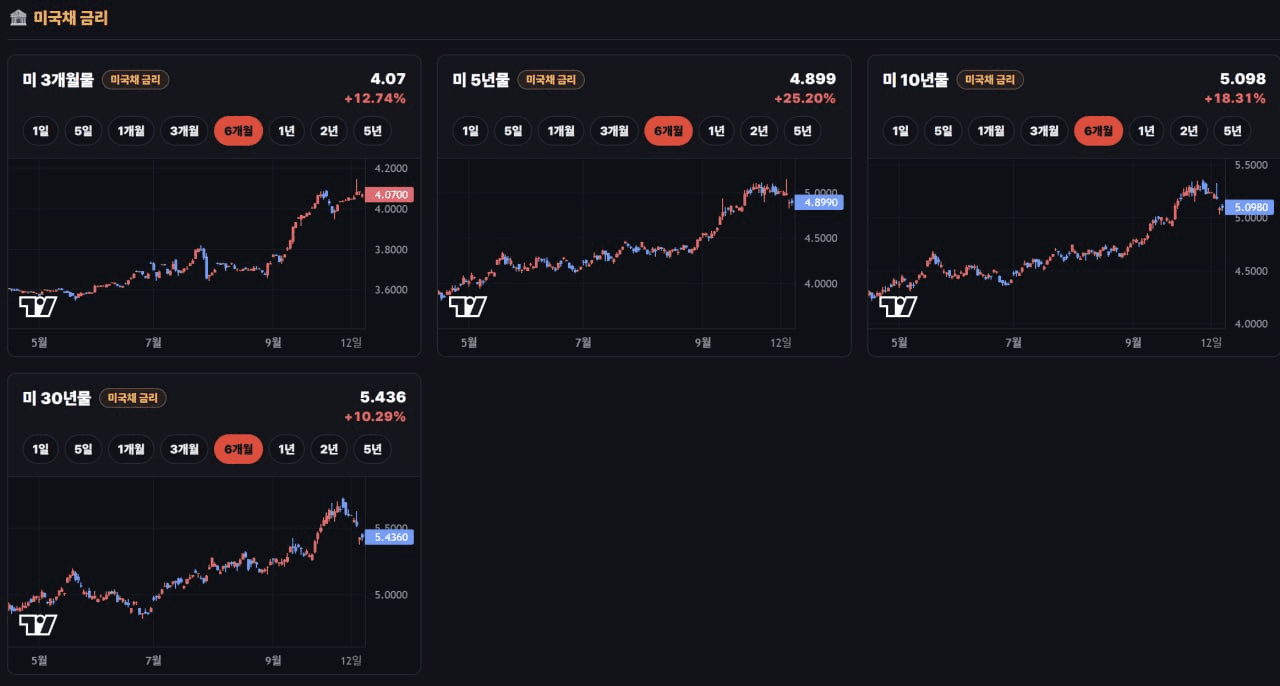
Task: Switch 미 30년물 chart to 5일
Action: click(x=83, y=449)
